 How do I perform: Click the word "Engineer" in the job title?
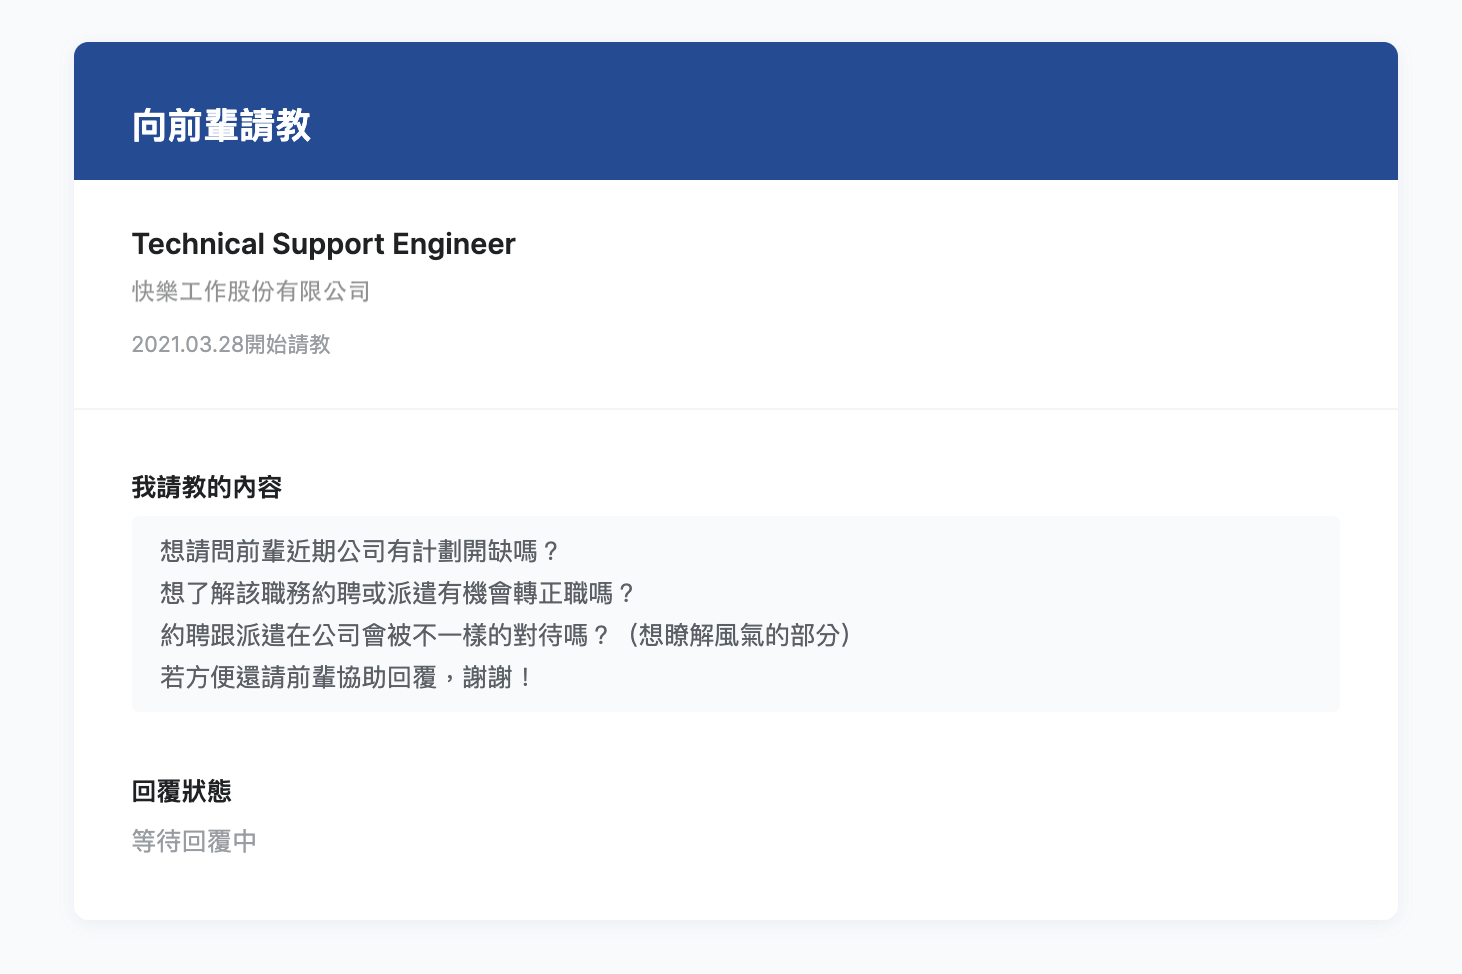pos(453,244)
